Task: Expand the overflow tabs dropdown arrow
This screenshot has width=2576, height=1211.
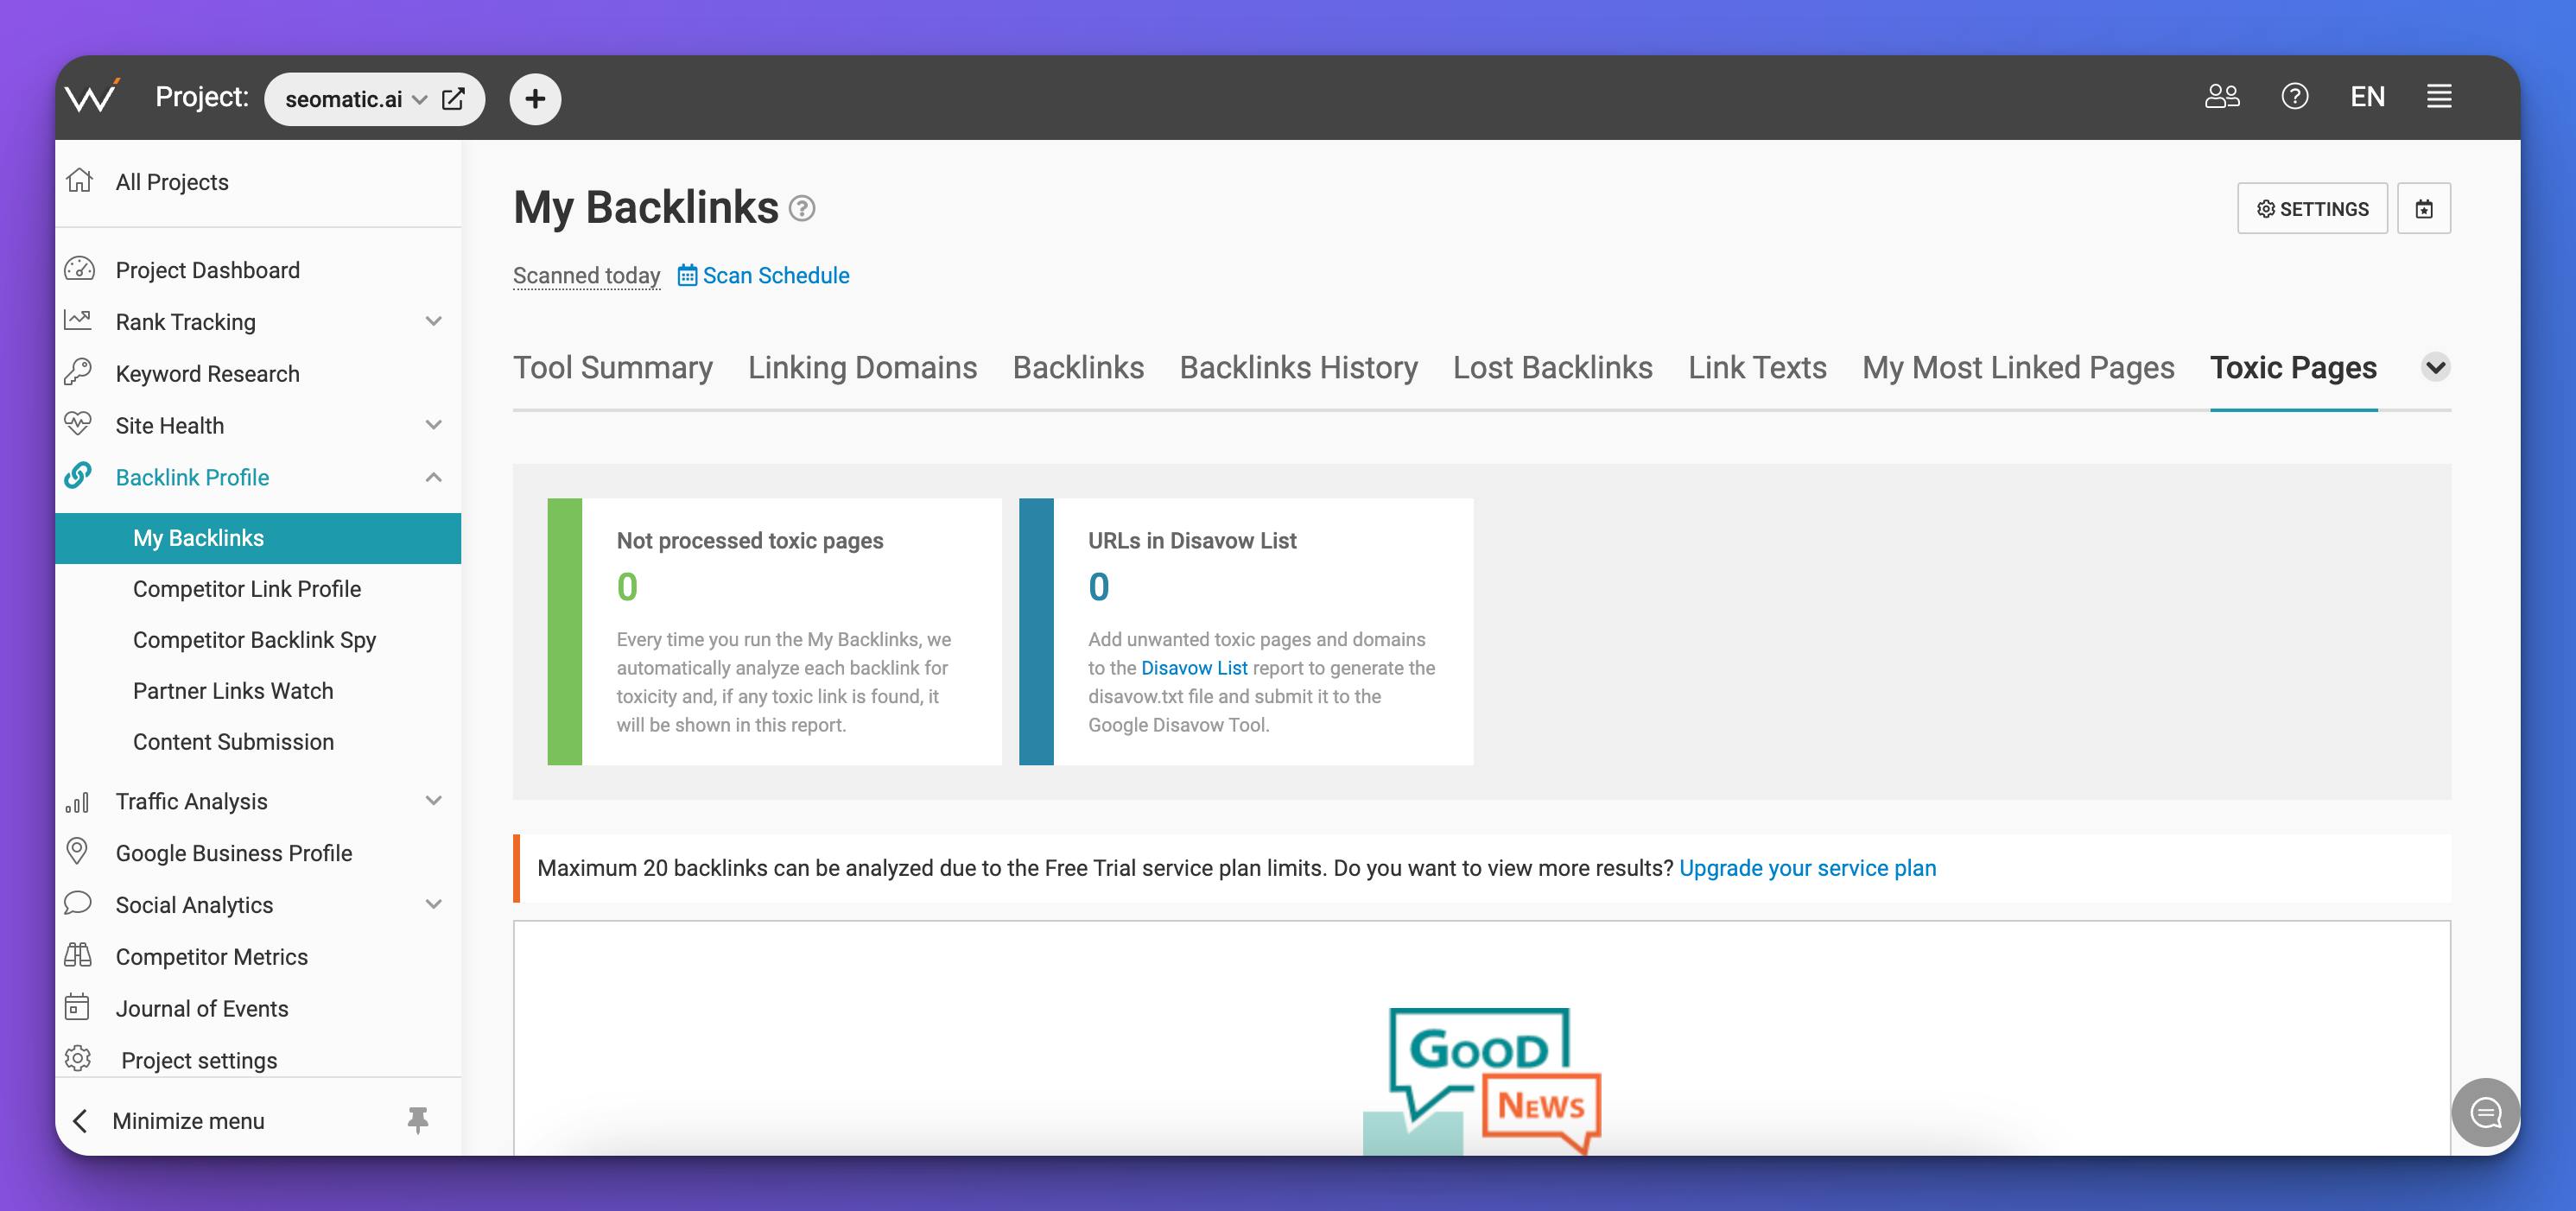Action: [x=2436, y=366]
